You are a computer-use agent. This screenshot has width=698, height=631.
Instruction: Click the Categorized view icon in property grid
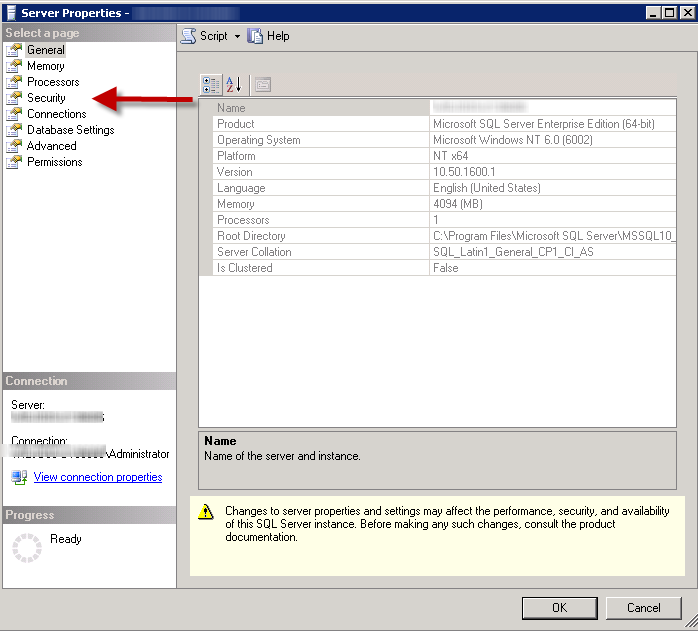tap(211, 85)
